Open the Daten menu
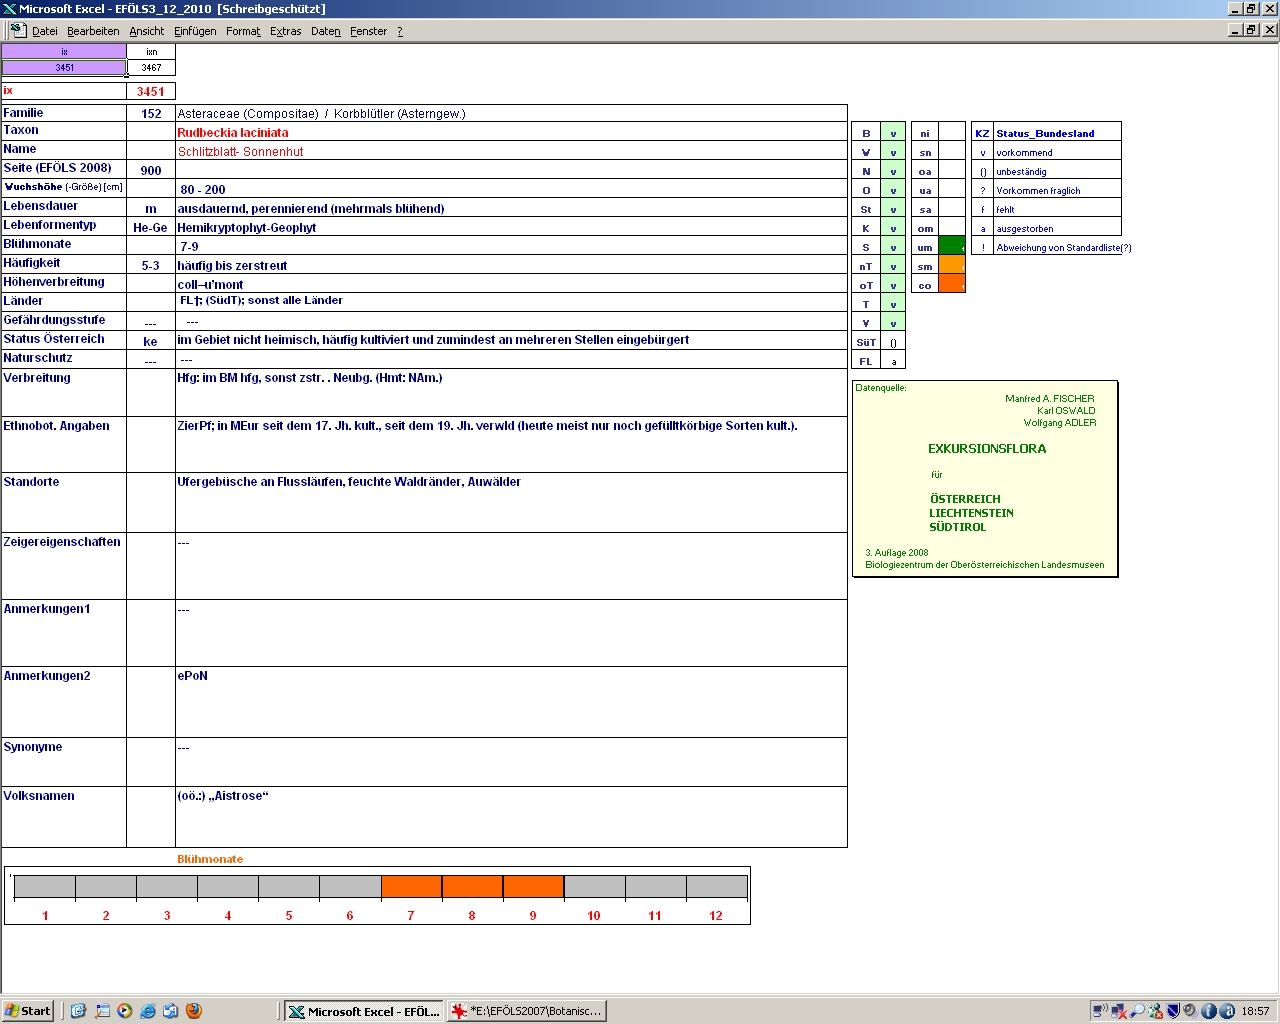Image resolution: width=1280 pixels, height=1024 pixels. pyautogui.click(x=325, y=31)
